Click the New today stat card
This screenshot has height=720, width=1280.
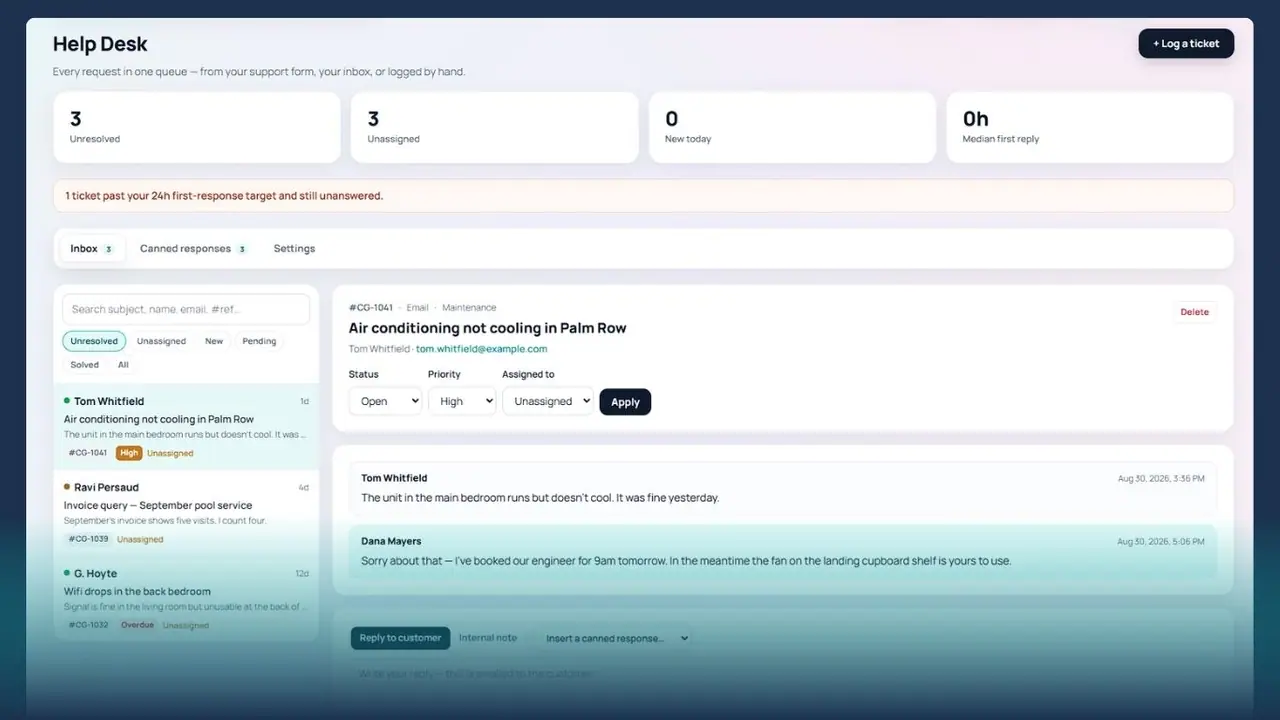point(792,127)
